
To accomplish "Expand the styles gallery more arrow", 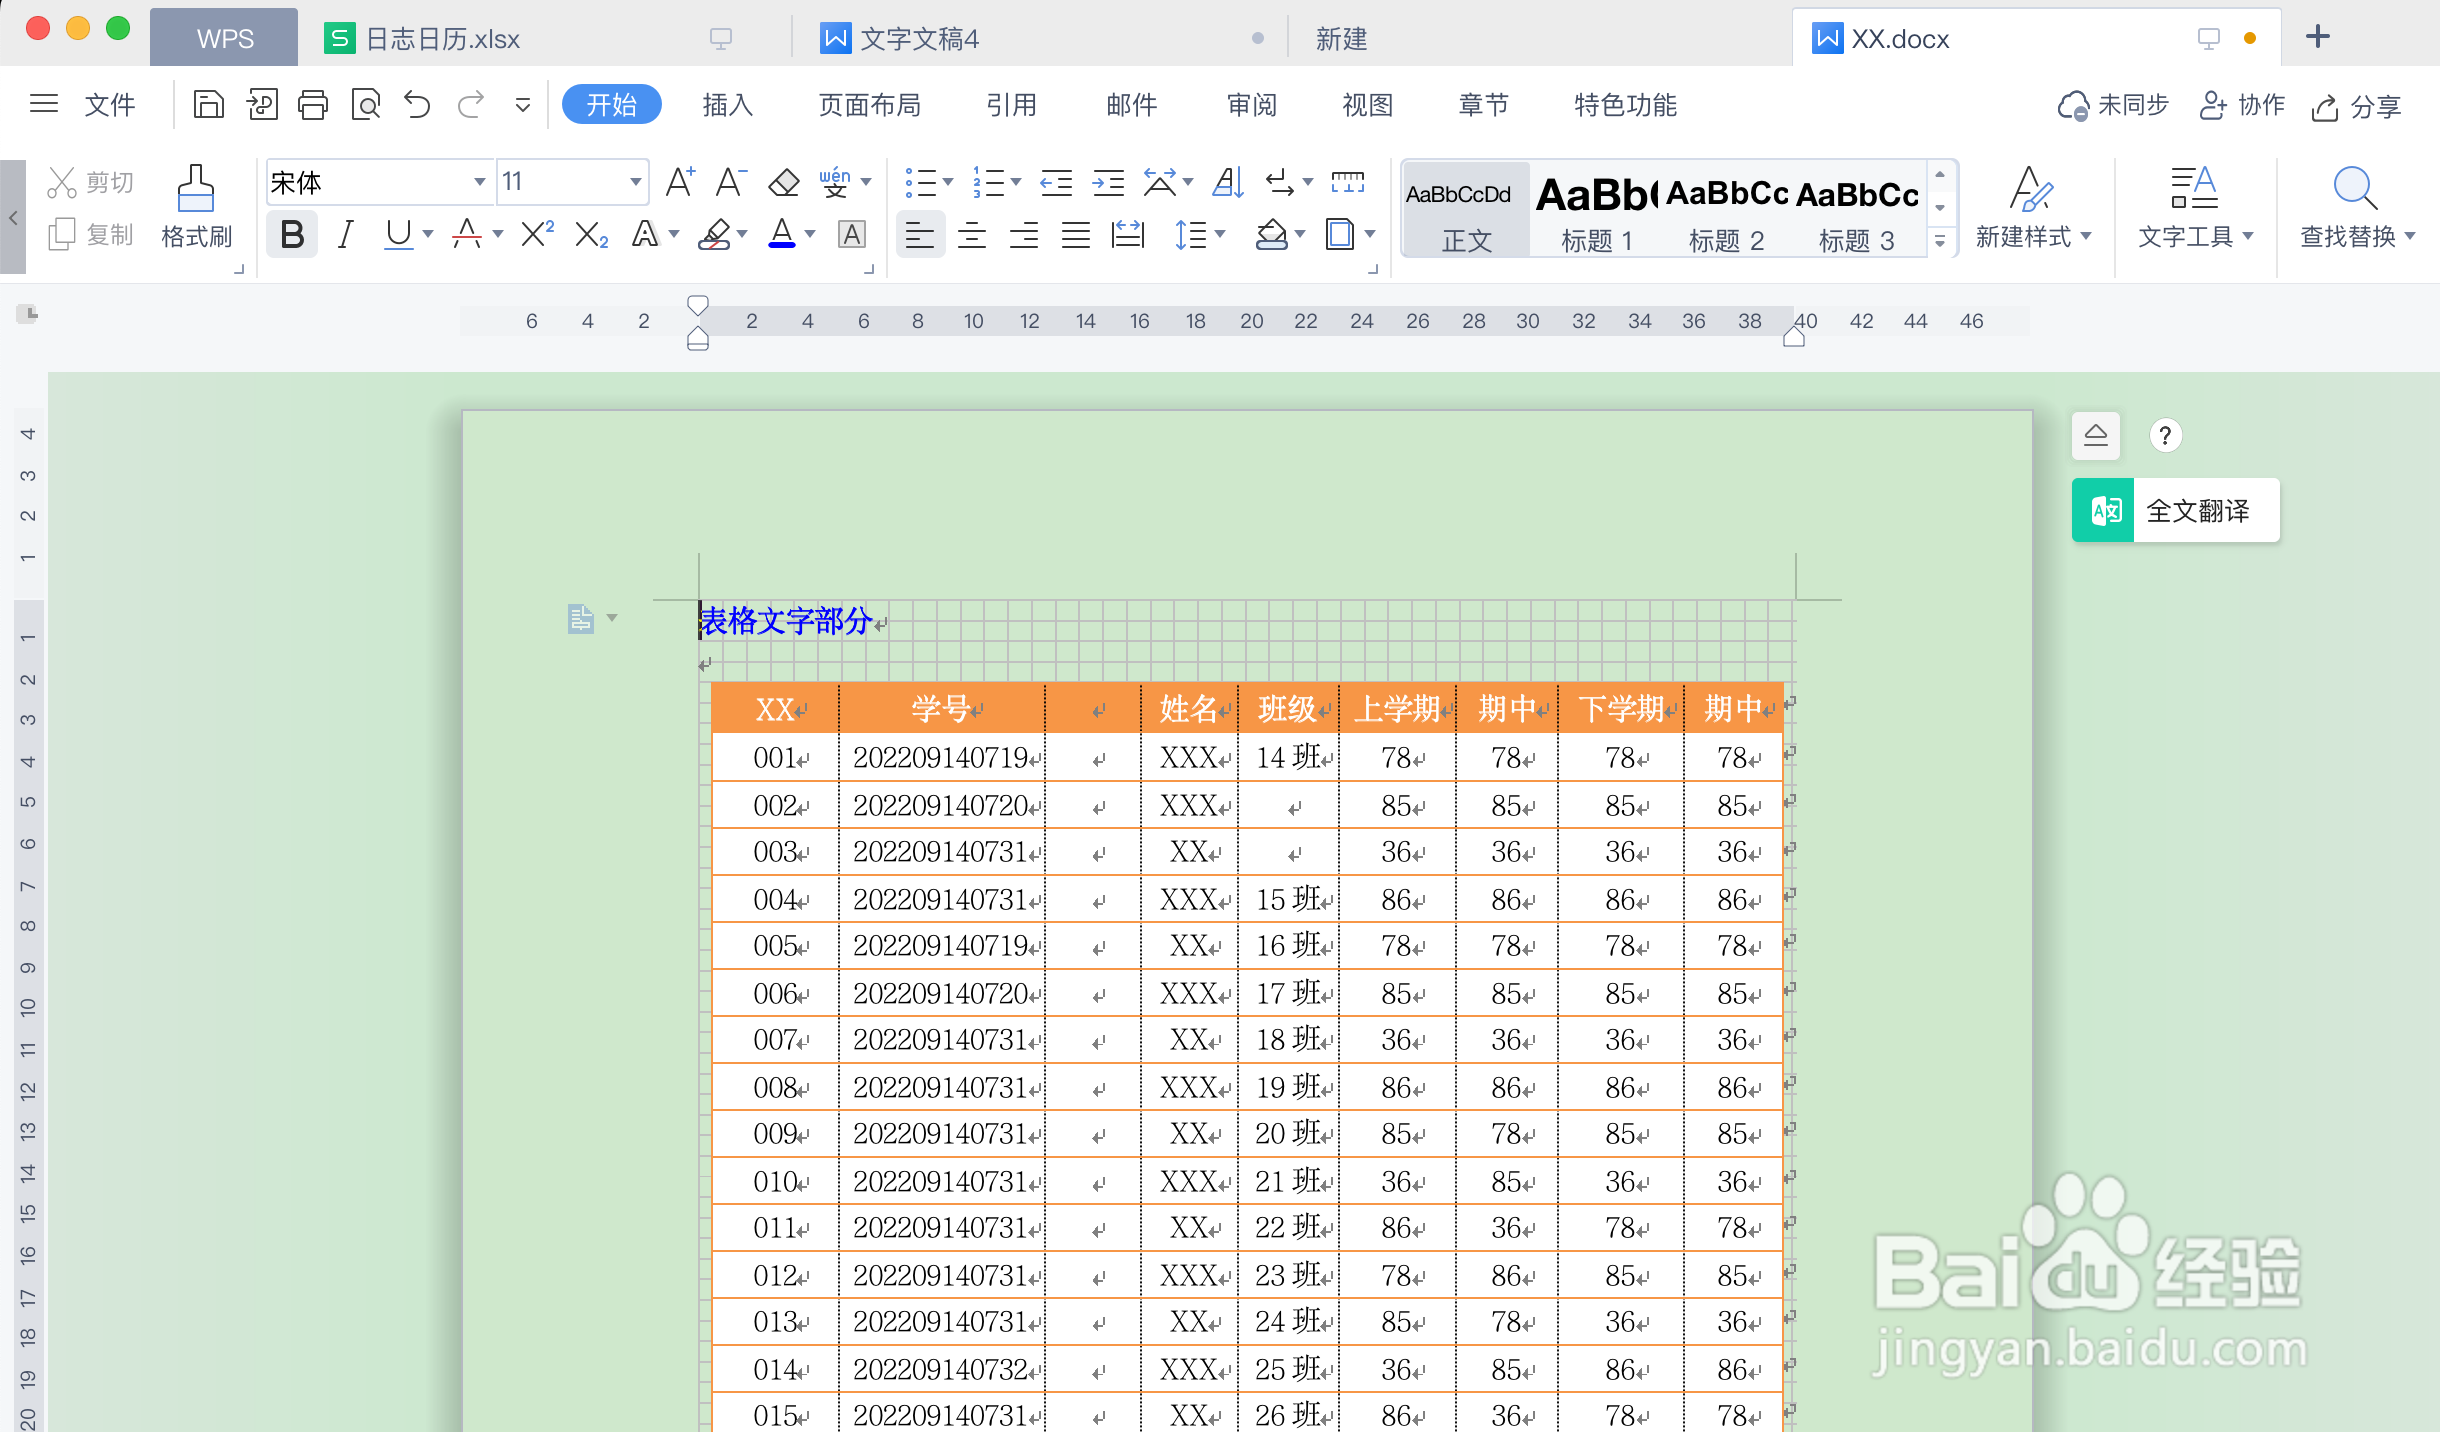I will pyautogui.click(x=1940, y=241).
